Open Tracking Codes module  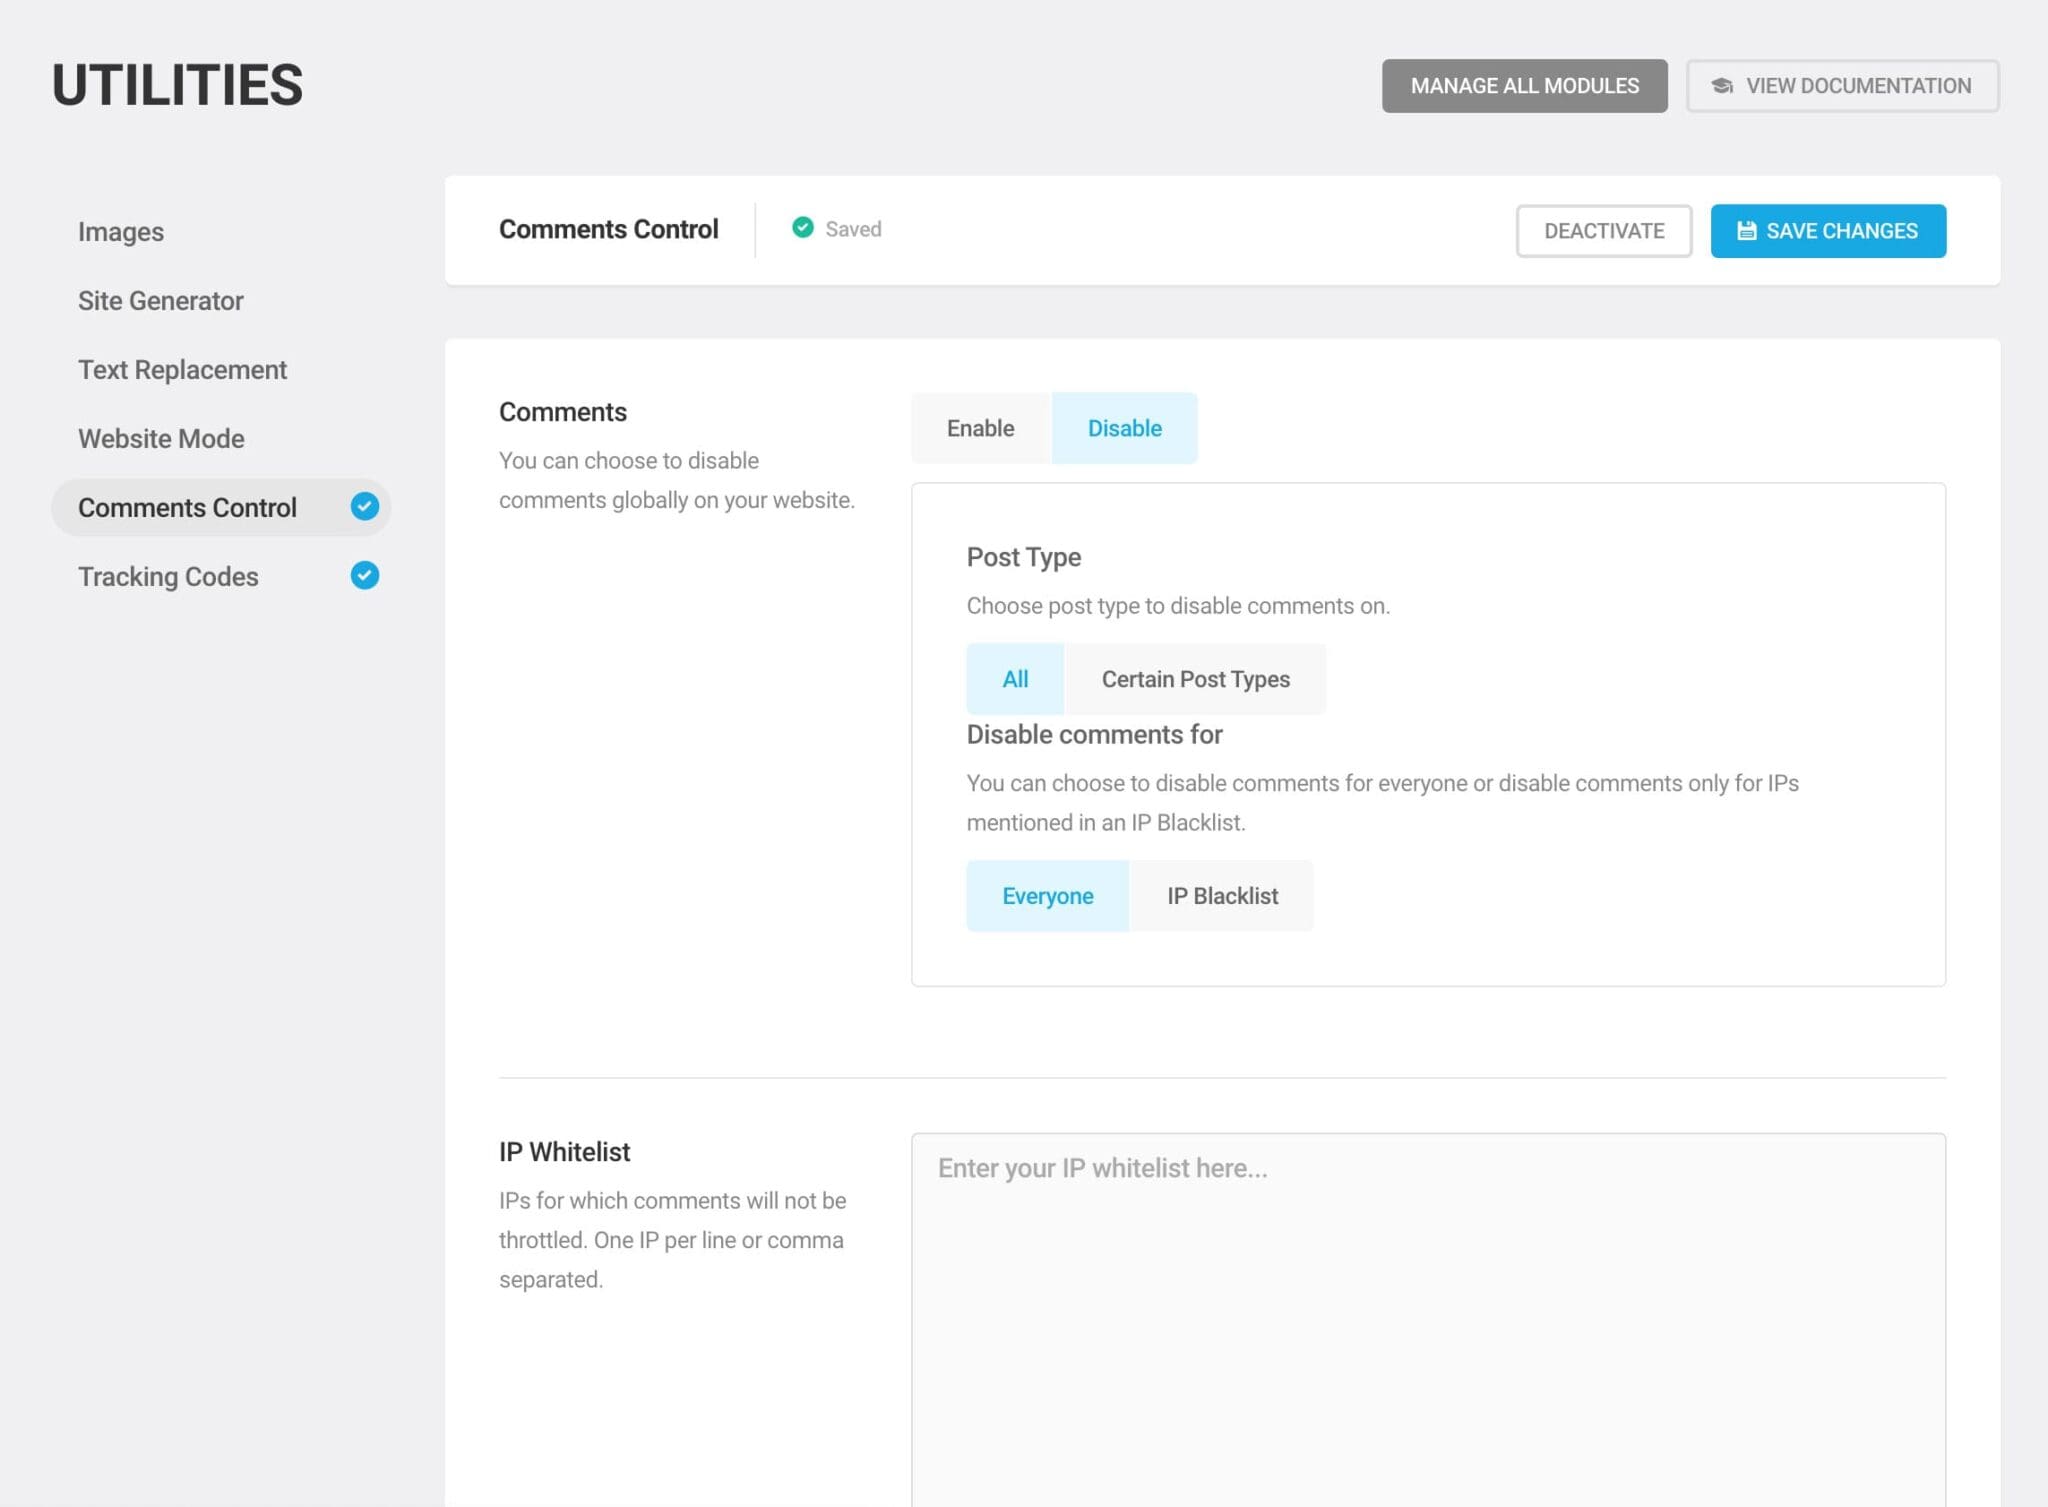point(168,577)
